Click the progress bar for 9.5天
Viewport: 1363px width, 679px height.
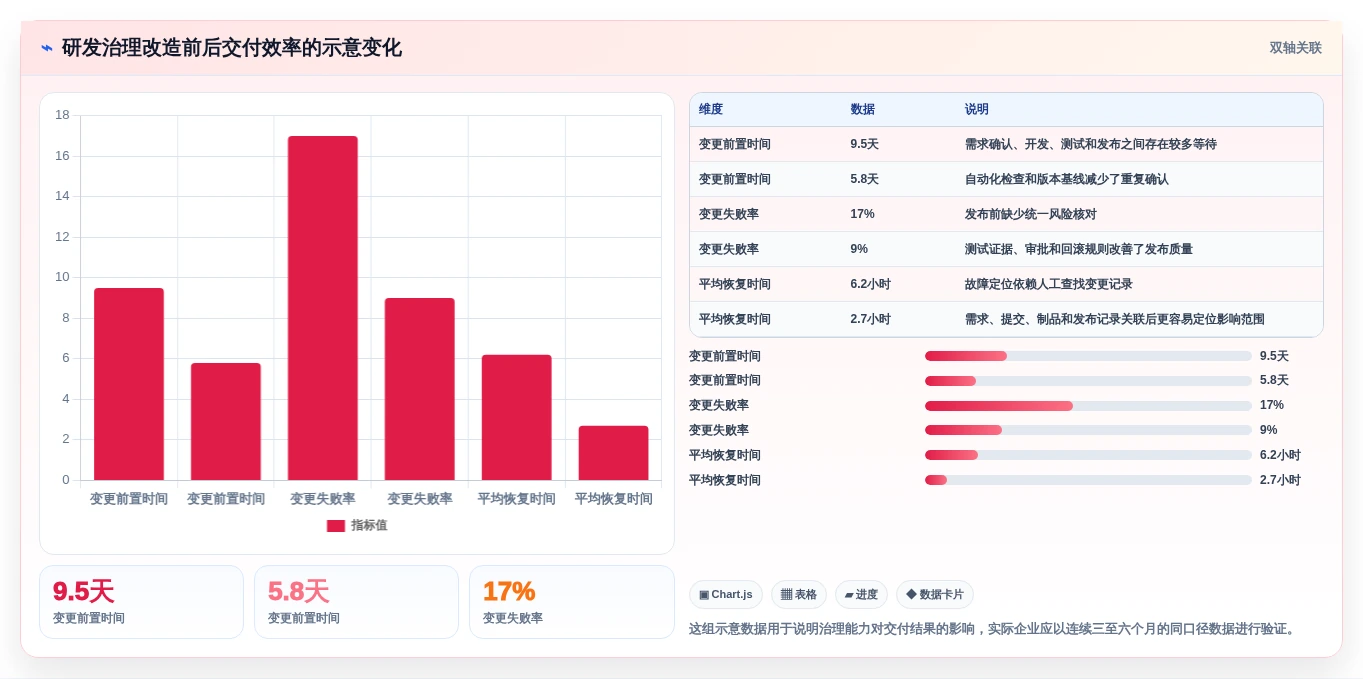coord(1088,356)
